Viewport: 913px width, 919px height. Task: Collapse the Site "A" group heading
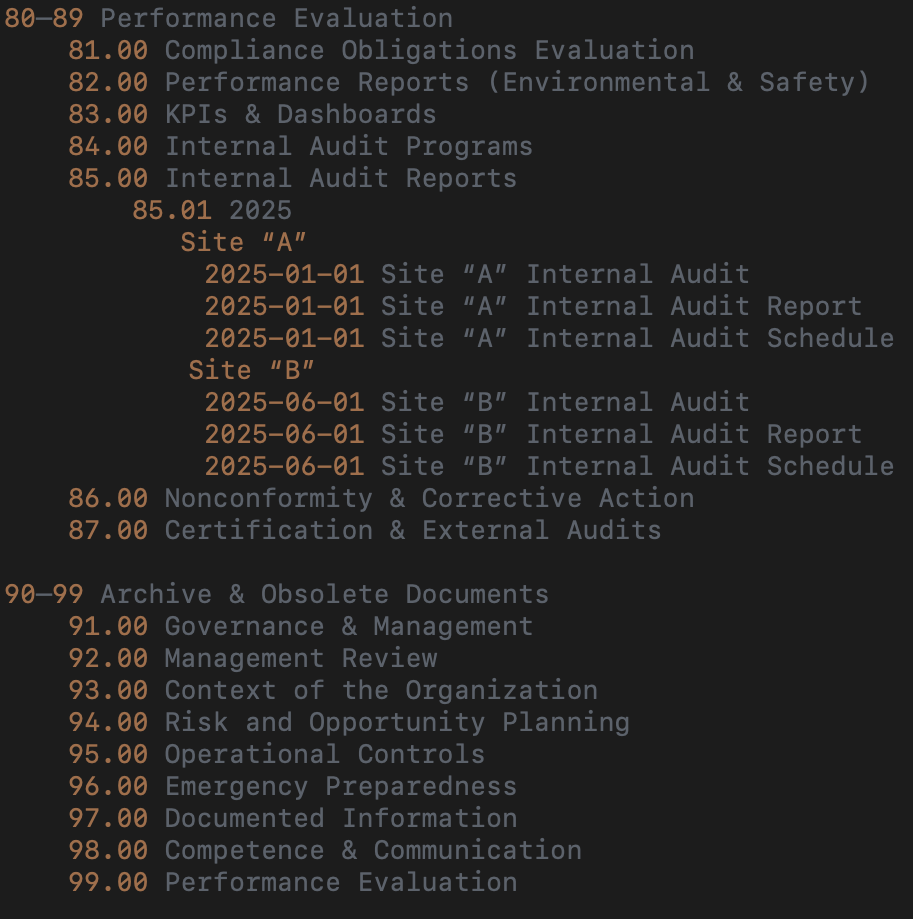tap(243, 242)
